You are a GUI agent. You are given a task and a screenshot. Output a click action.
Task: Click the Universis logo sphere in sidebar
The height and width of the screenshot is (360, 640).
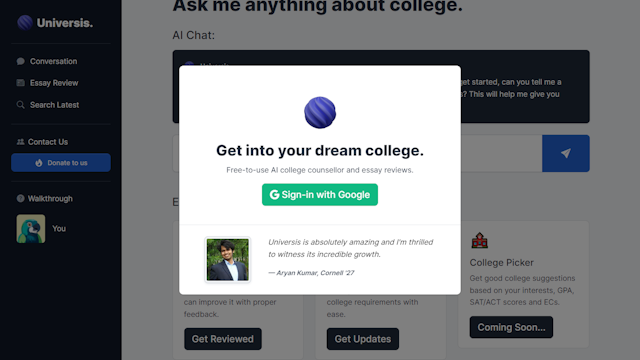[x=25, y=23]
